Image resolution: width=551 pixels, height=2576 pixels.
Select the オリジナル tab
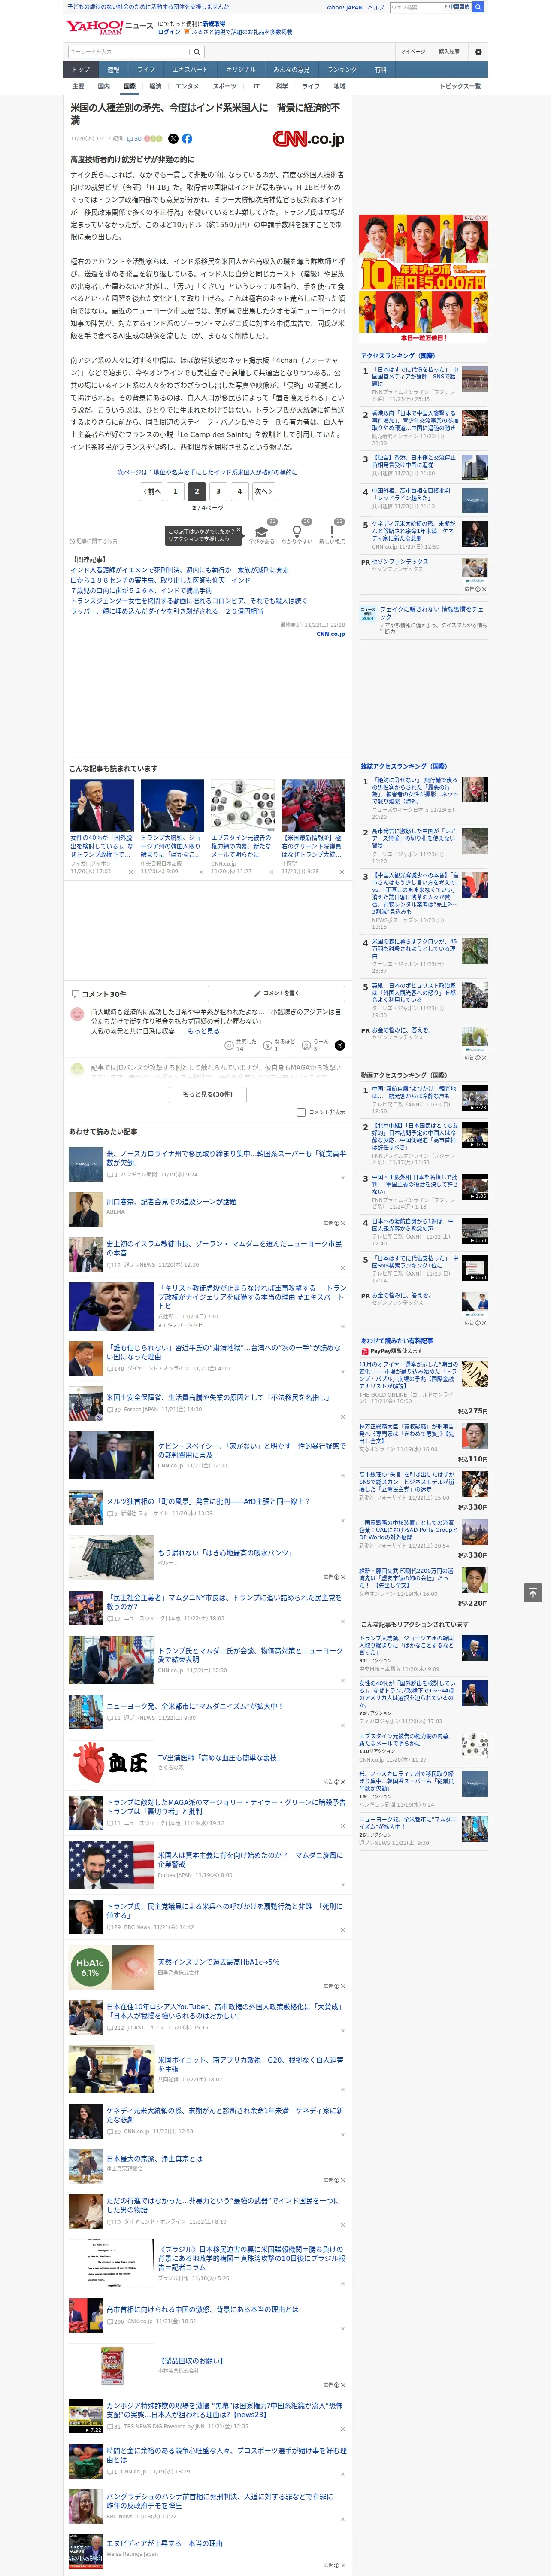[x=241, y=69]
